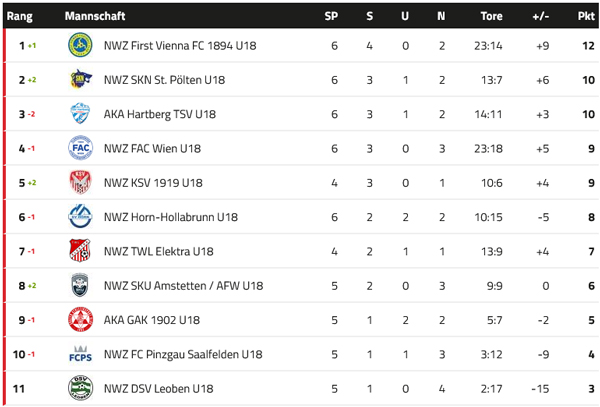Click the FC Pinzgau Saalfelden FCPS logo
The height and width of the screenshot is (407, 600).
point(80,354)
